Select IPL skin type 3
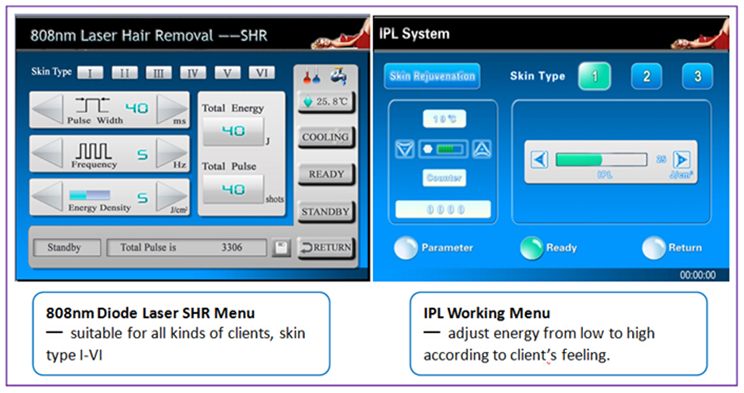 697,76
